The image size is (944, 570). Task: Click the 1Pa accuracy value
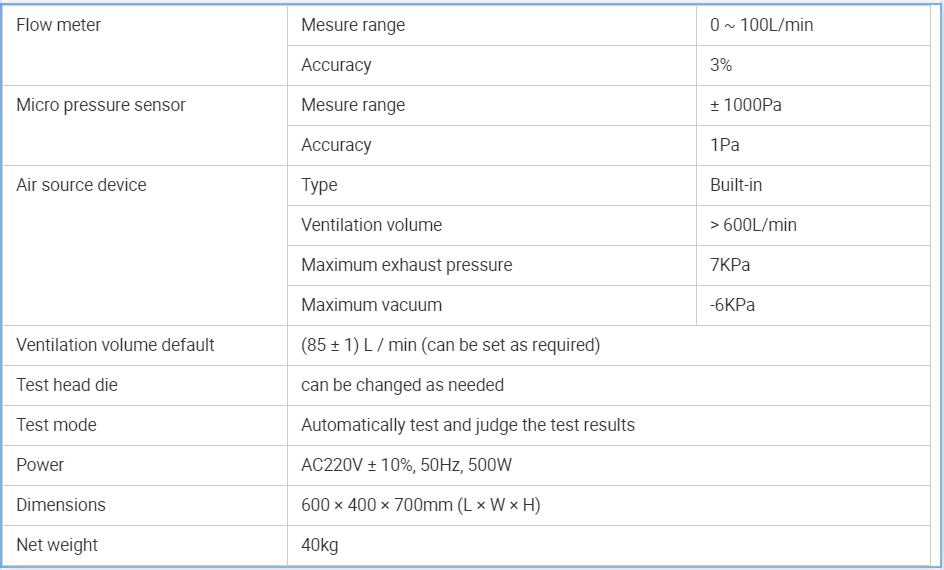[725, 145]
